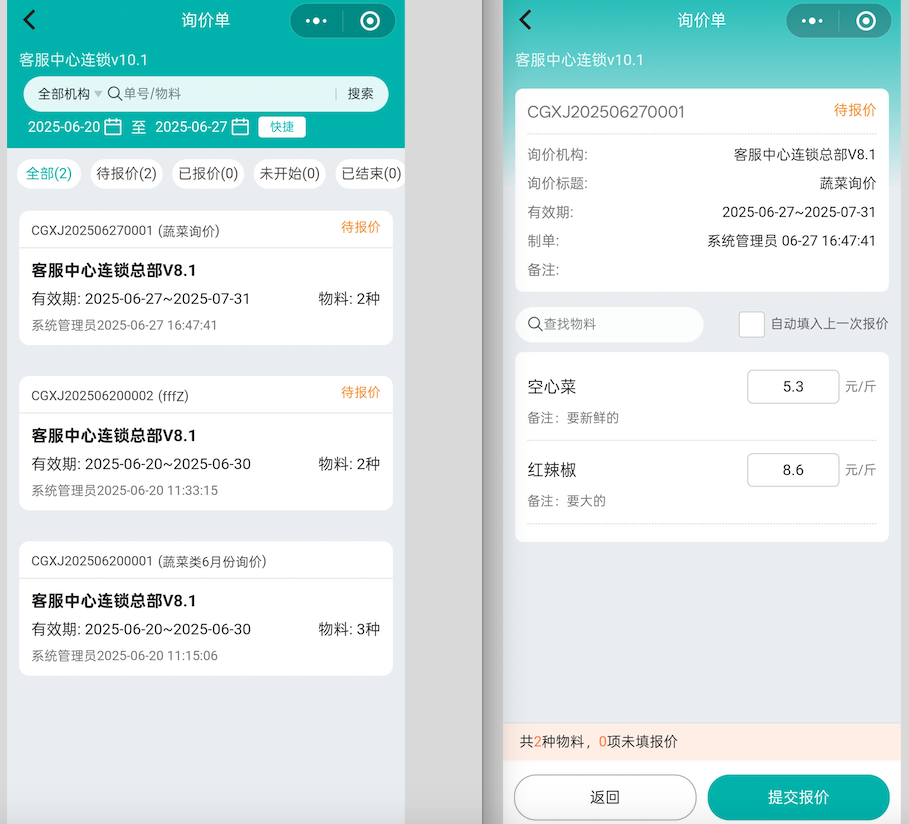Image resolution: width=909 pixels, height=824 pixels.
Task: Click magnifier icon in order number search
Action: pyautogui.click(x=115, y=94)
